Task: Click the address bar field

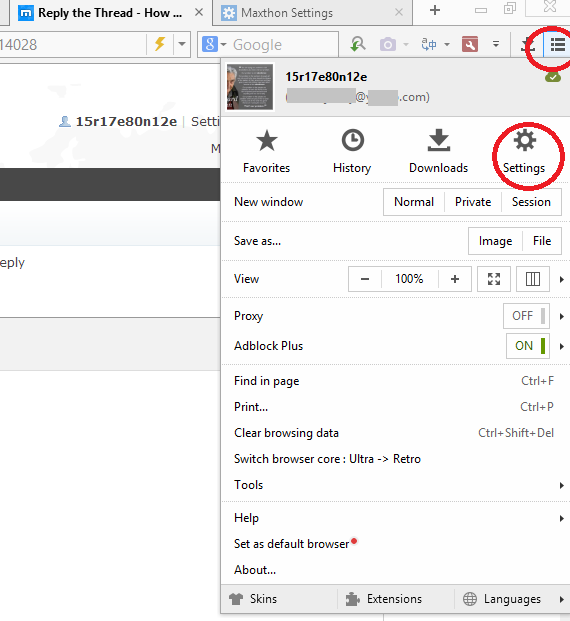Action: (71, 44)
